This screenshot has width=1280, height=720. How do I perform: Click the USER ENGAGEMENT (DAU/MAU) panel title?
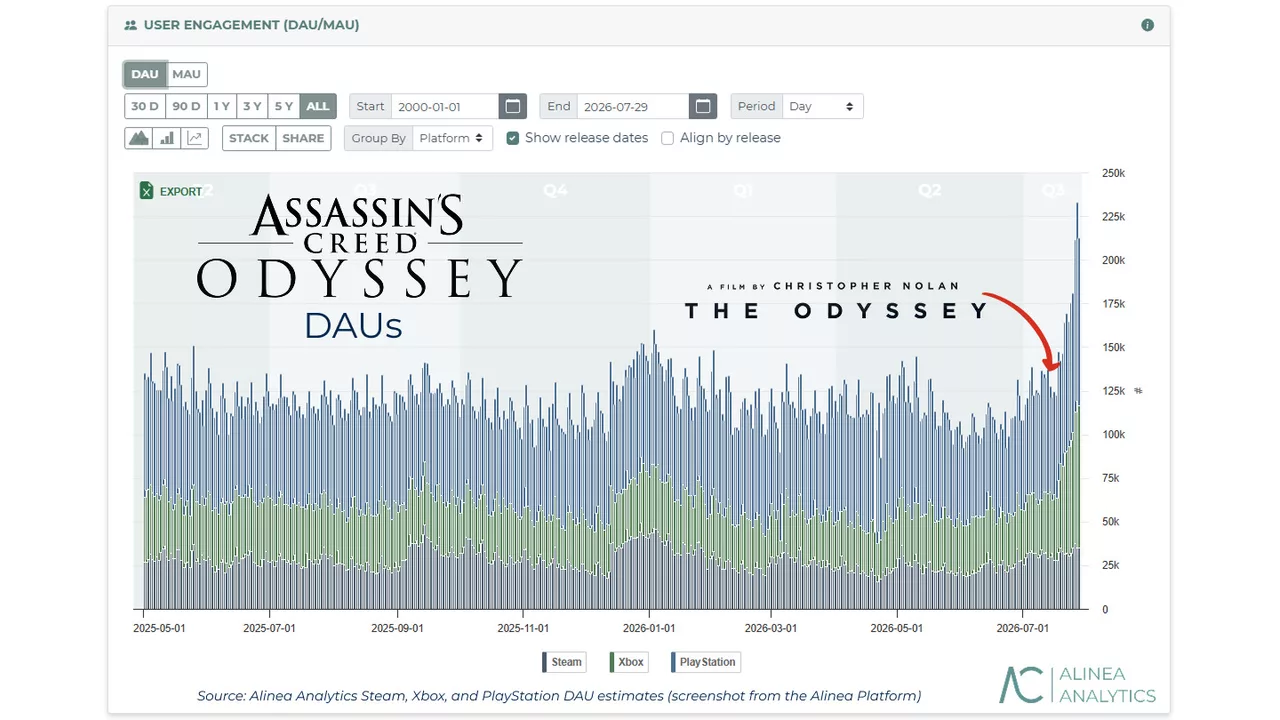click(251, 25)
